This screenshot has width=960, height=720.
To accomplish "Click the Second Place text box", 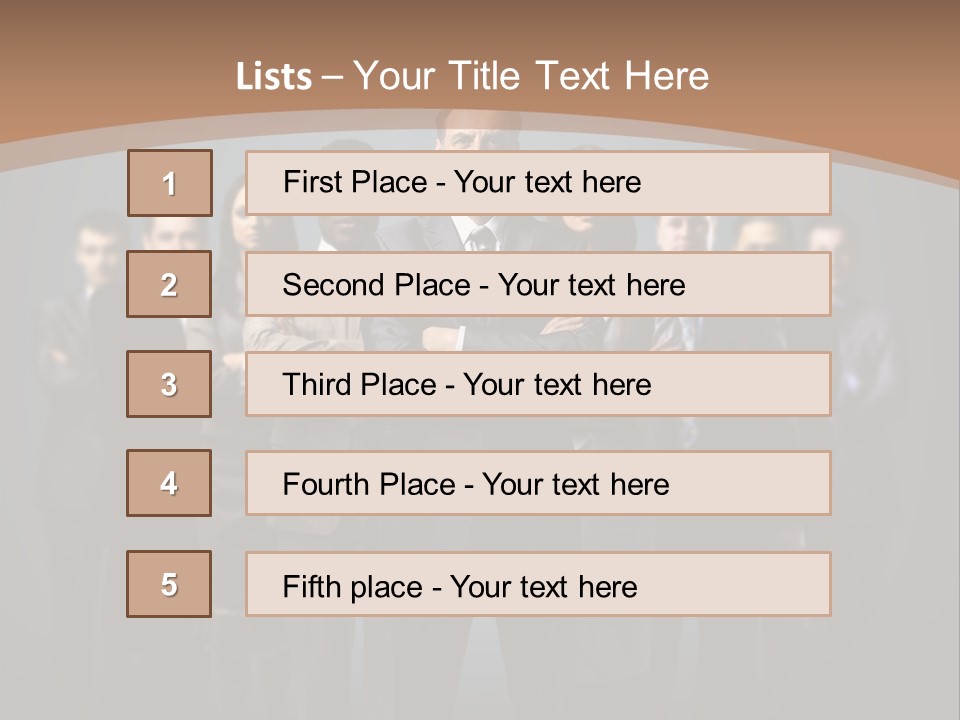I will point(538,284).
